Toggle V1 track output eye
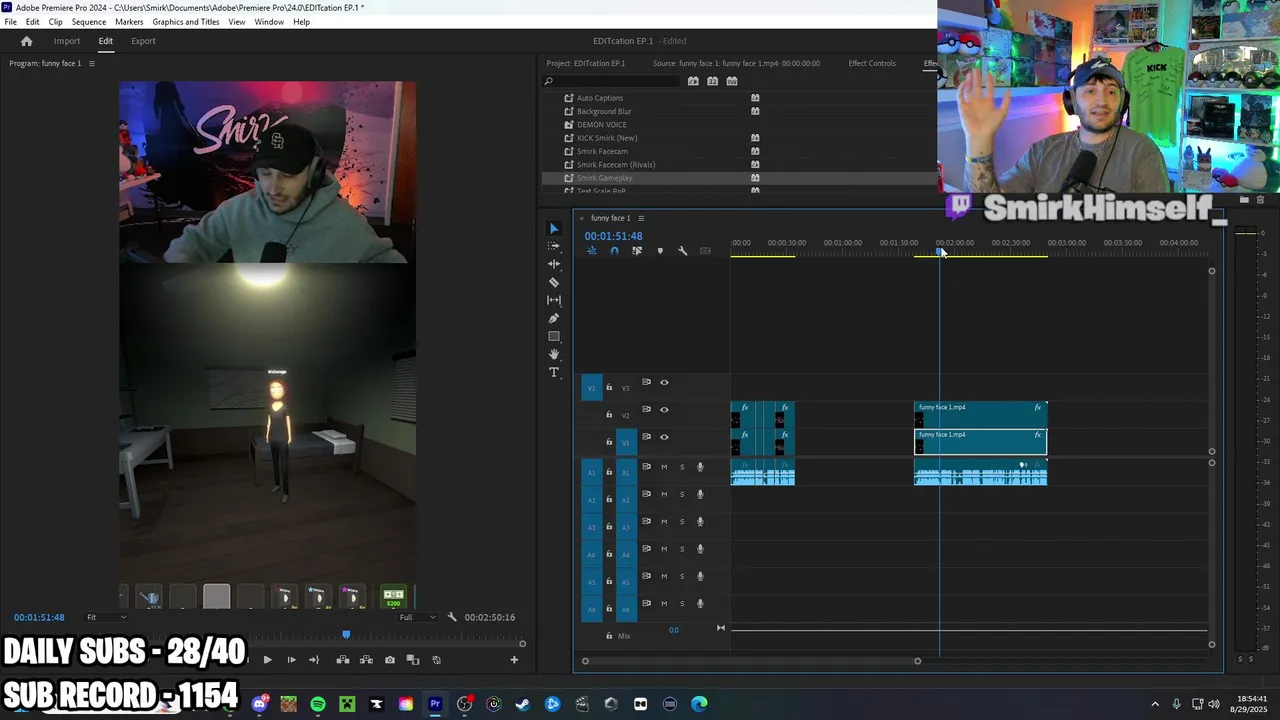The image size is (1280, 720). click(x=664, y=437)
